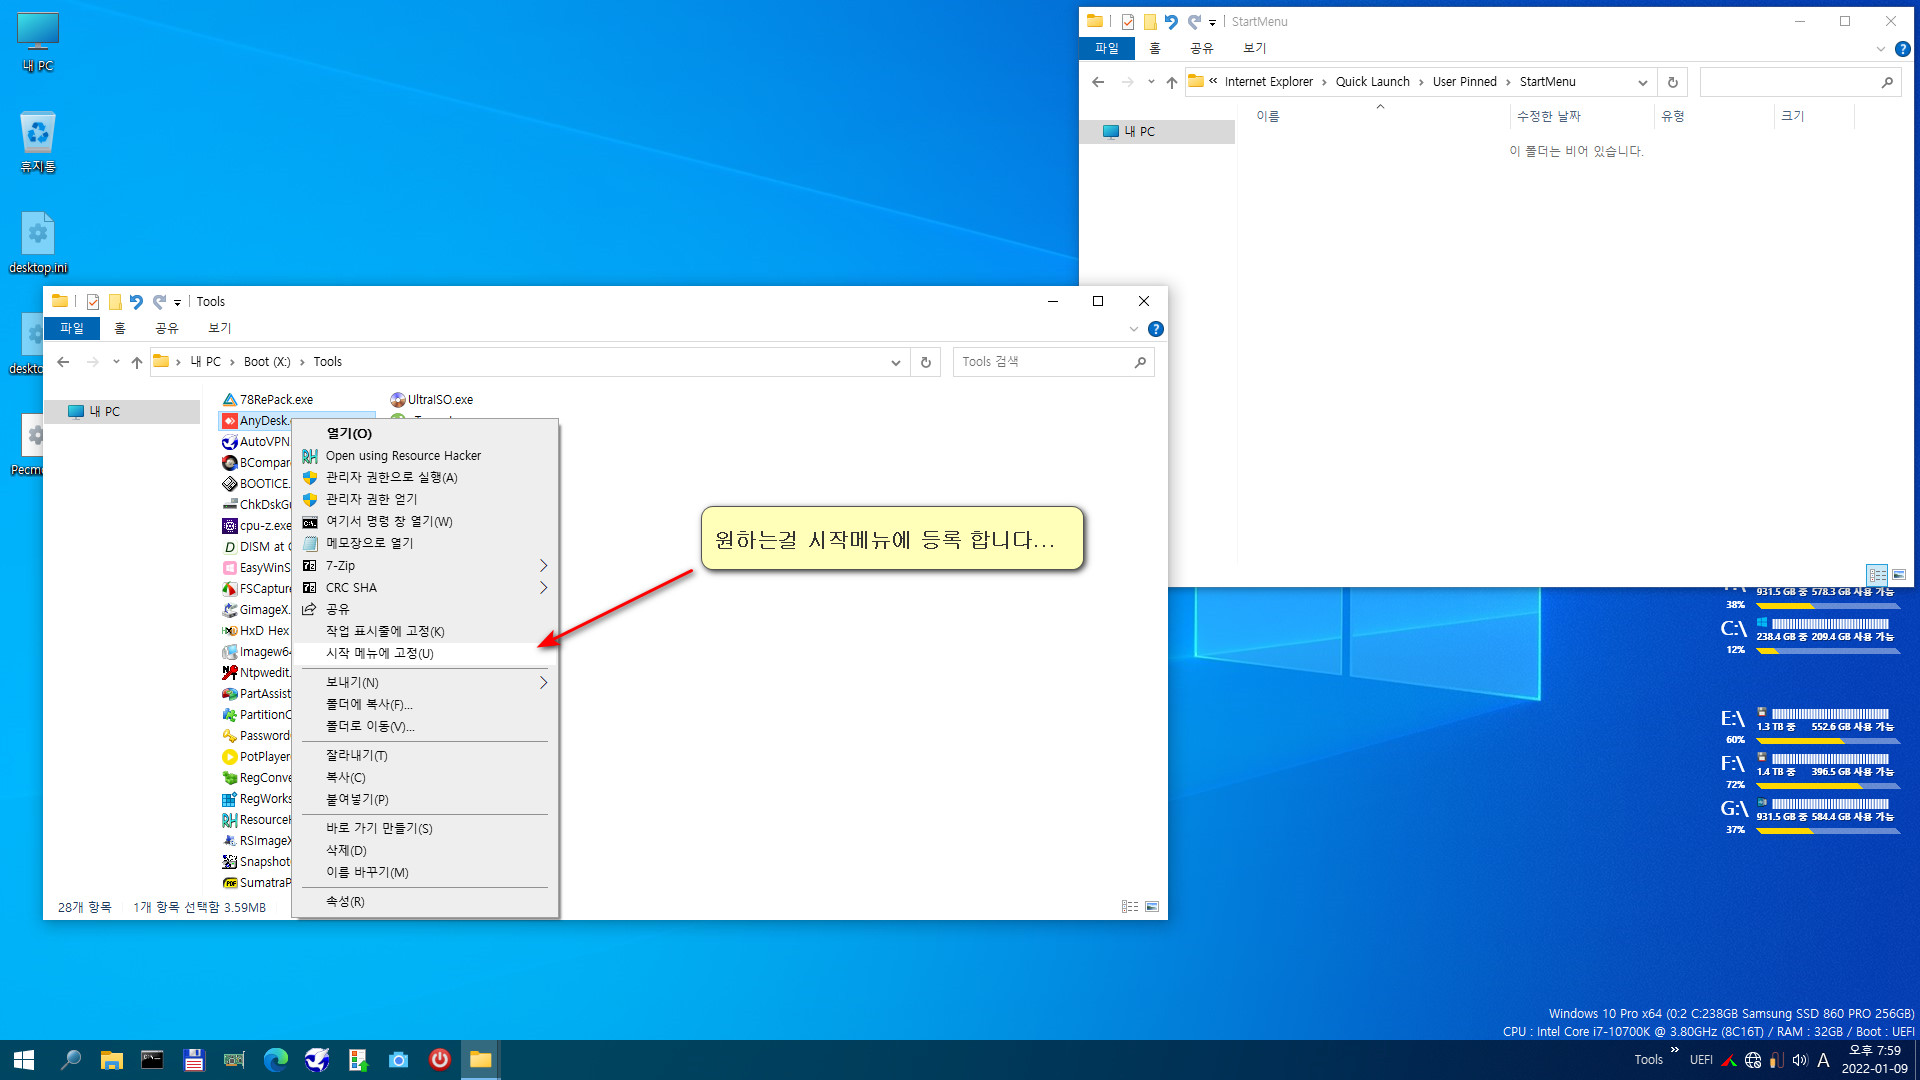Open the network card taskbar icon
The height and width of the screenshot is (1080, 1920).
click(x=234, y=1060)
